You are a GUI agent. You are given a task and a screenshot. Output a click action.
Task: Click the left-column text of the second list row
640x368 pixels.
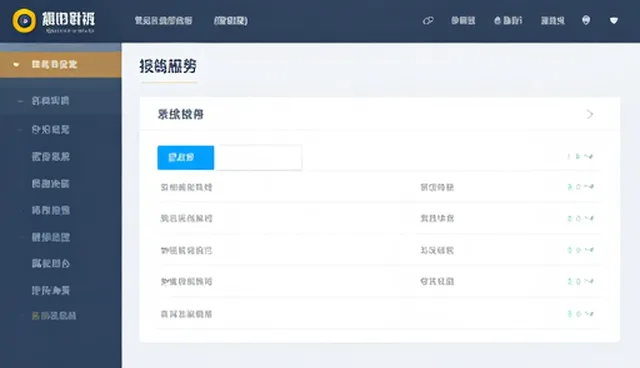pos(187,219)
